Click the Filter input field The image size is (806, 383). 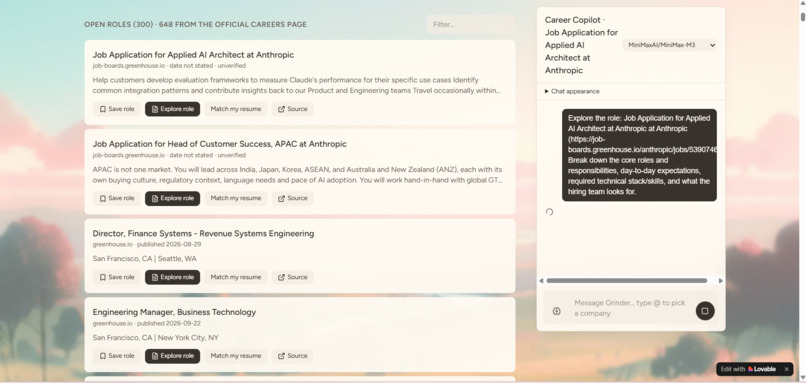(x=471, y=24)
